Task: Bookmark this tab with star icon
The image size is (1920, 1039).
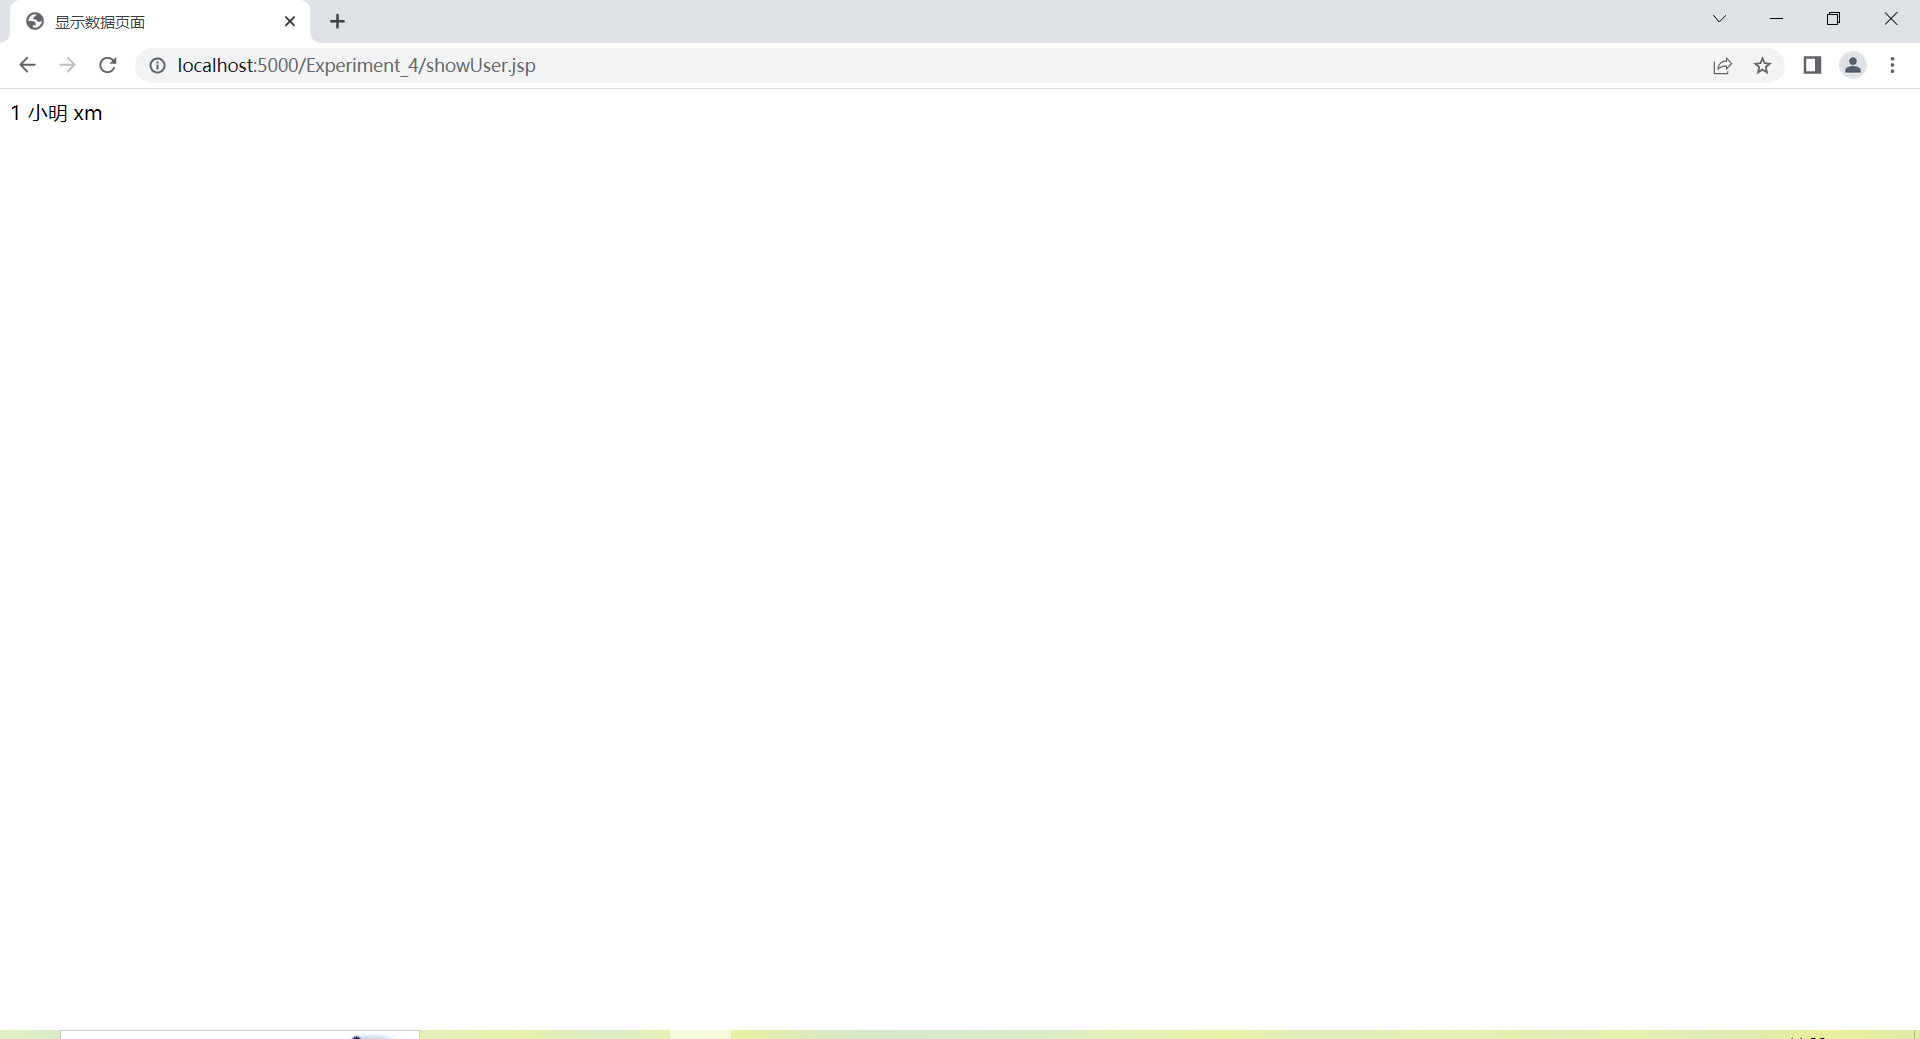Action: (1763, 66)
